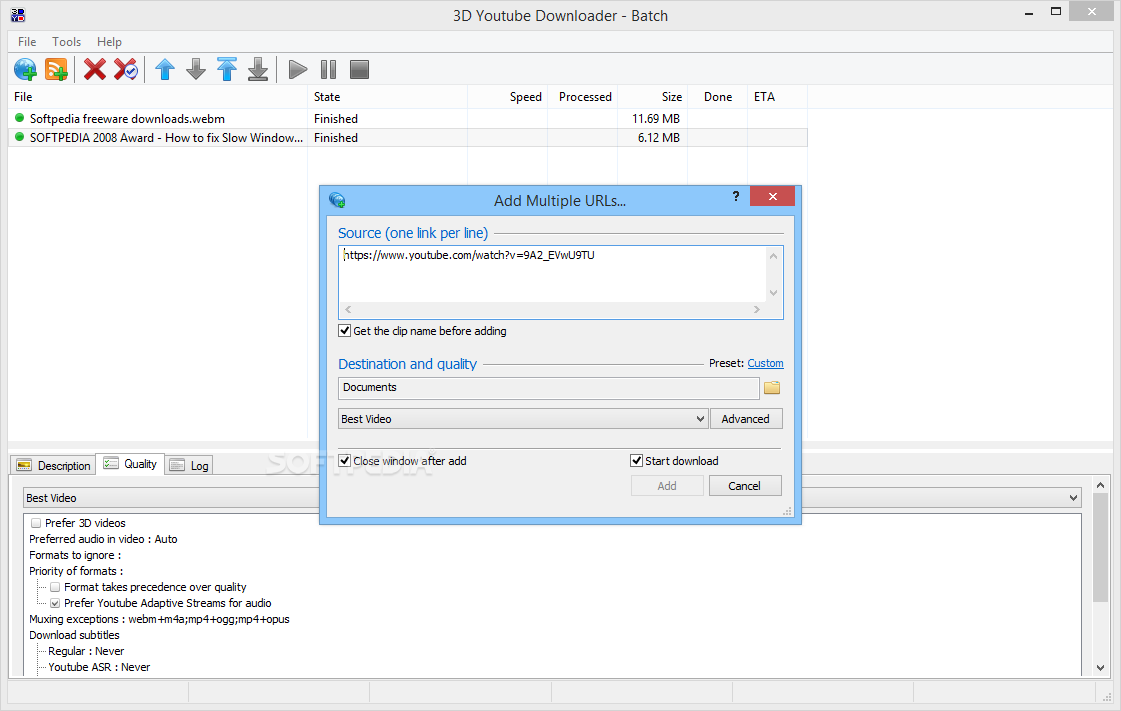Click the Custom preset link
The image size is (1121, 711).
coord(765,363)
